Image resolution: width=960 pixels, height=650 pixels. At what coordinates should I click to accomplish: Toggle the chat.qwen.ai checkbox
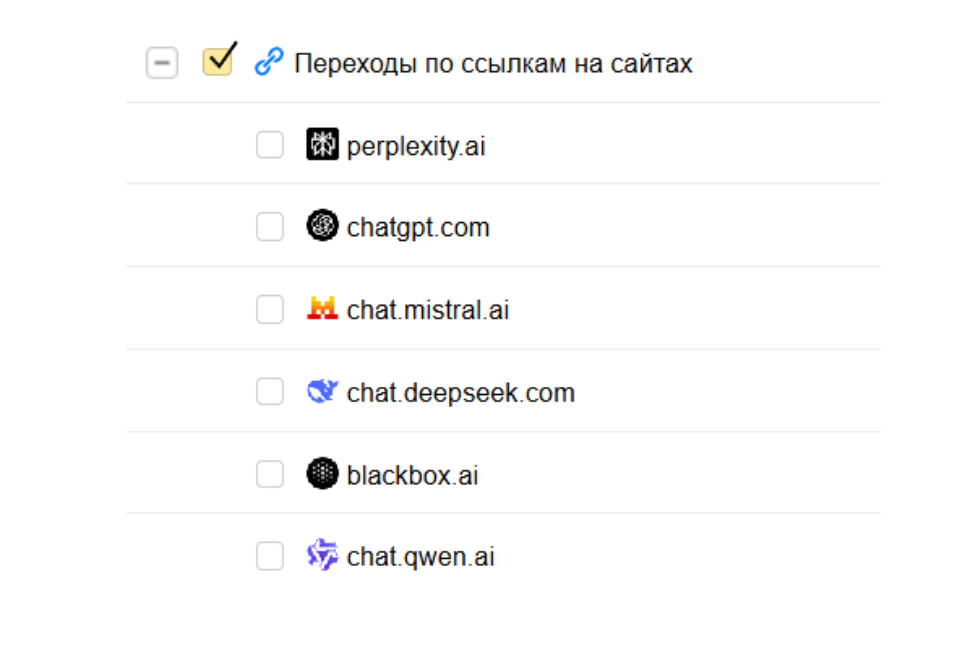tap(270, 555)
